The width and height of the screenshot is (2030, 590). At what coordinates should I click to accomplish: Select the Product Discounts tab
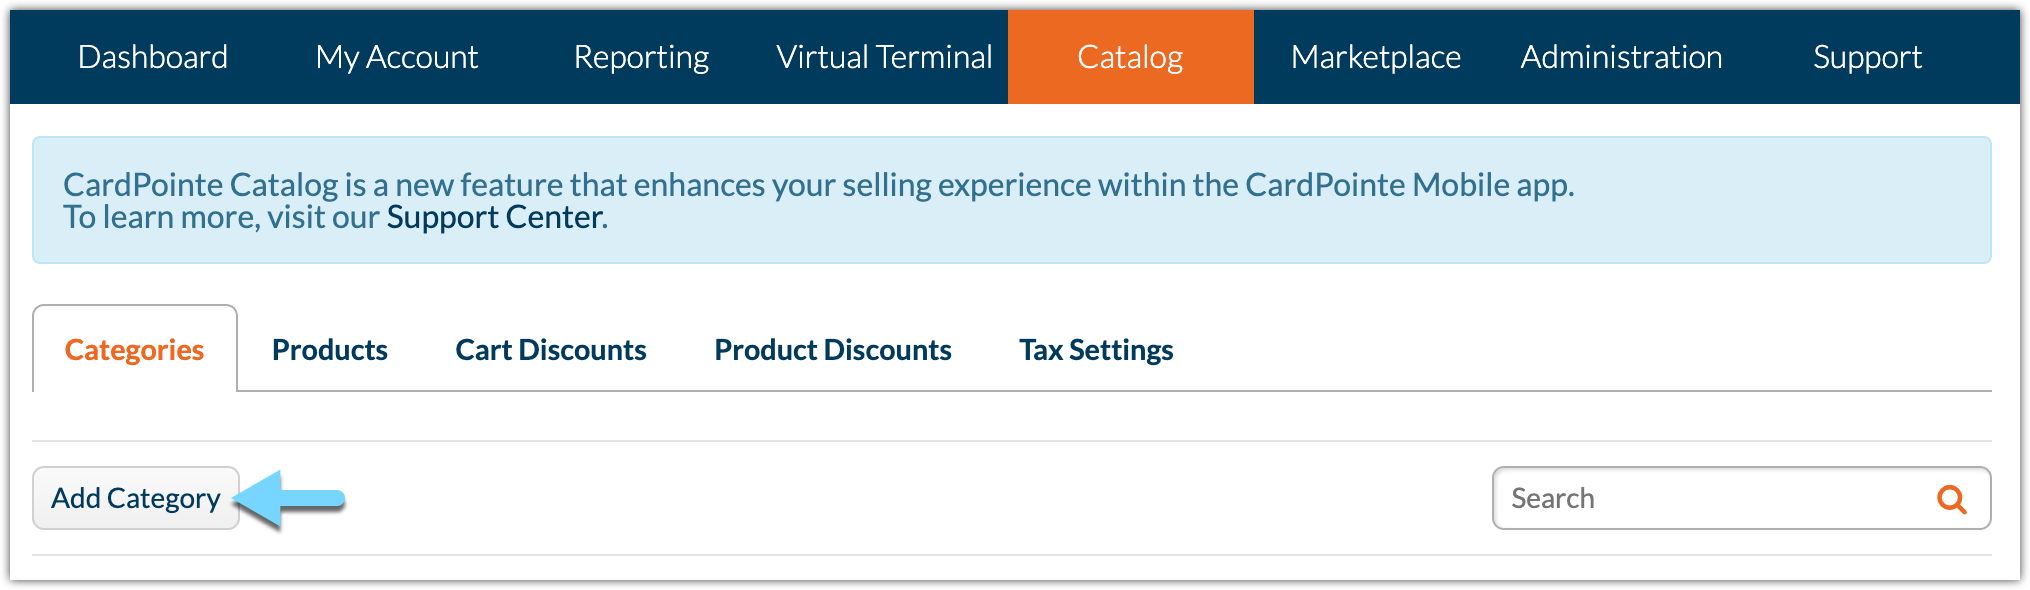pos(833,350)
